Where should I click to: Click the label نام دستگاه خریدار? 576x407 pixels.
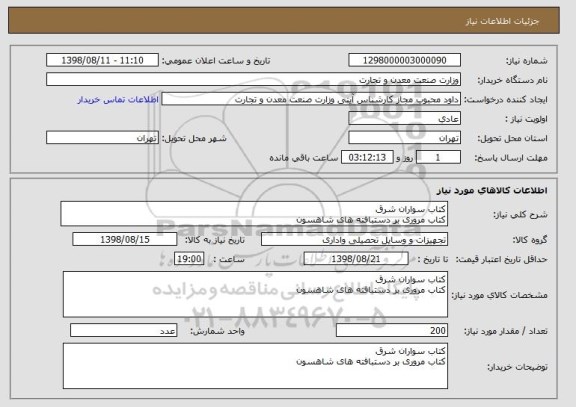point(513,80)
